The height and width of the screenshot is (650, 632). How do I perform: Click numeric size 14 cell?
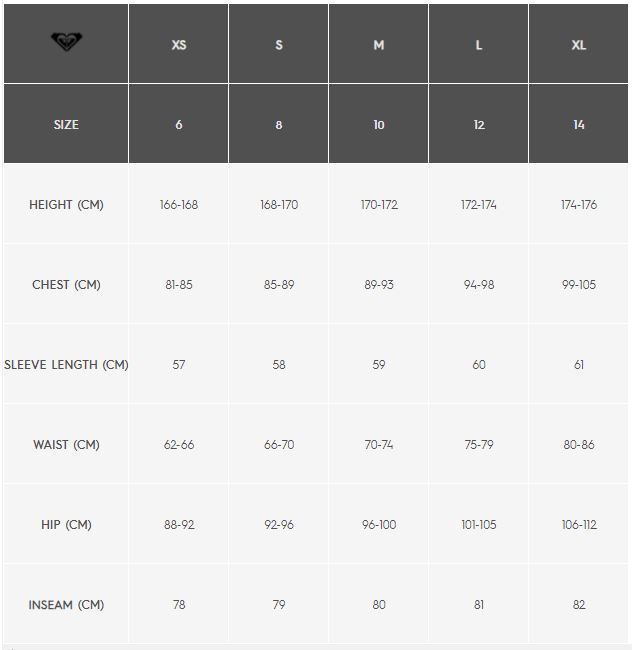pyautogui.click(x=579, y=124)
